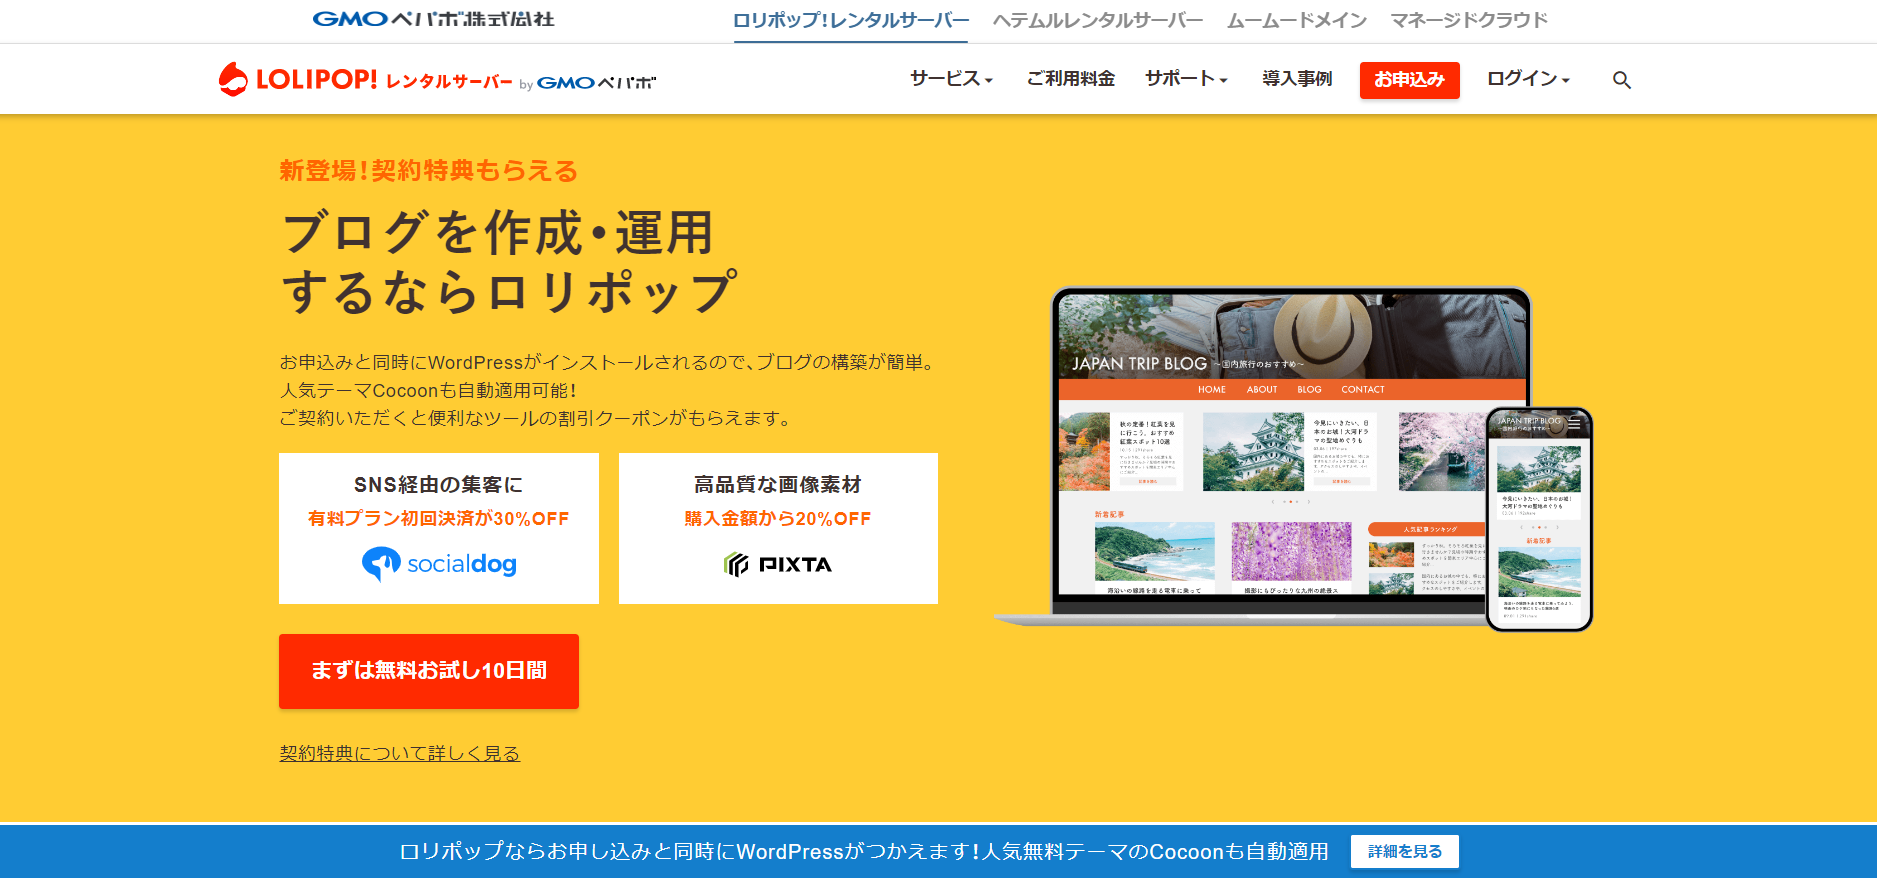Select the 高品質な画像素材 coupon card
The width and height of the screenshot is (1877, 881).
(x=778, y=528)
